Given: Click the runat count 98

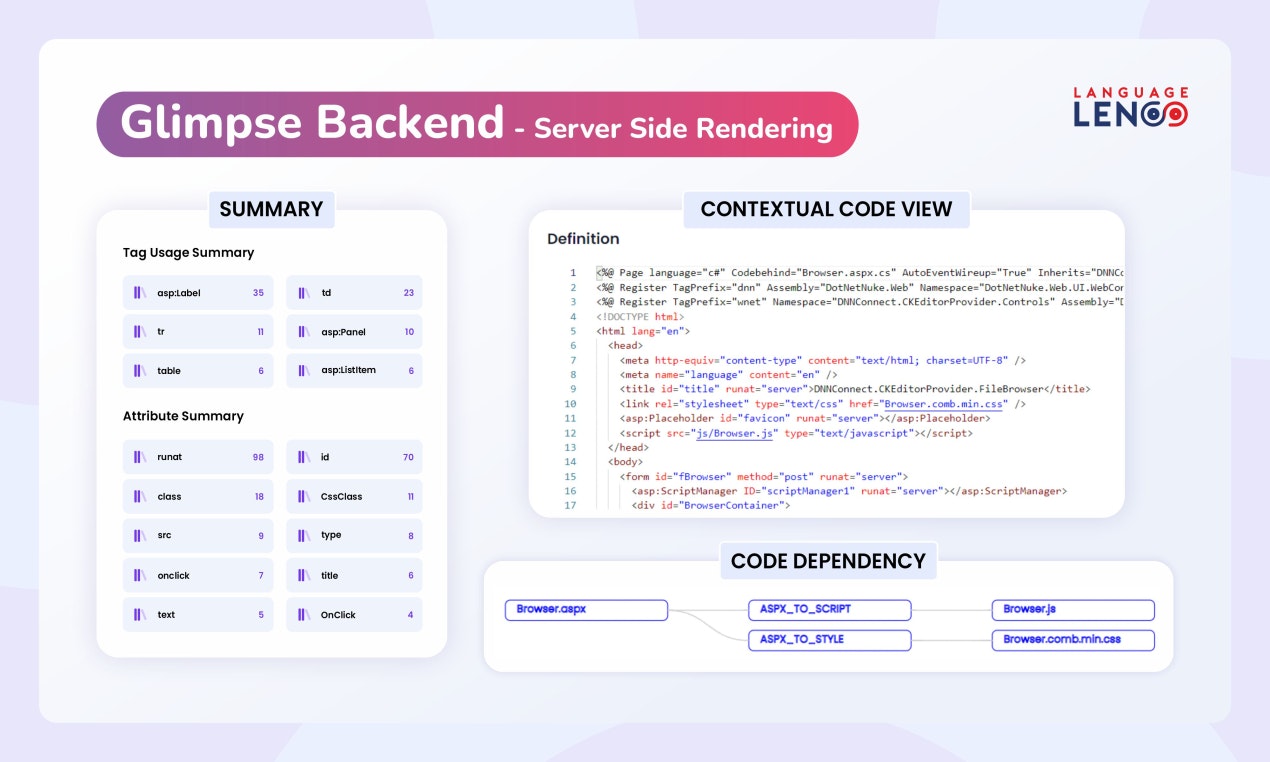Looking at the screenshot, I should coord(258,457).
